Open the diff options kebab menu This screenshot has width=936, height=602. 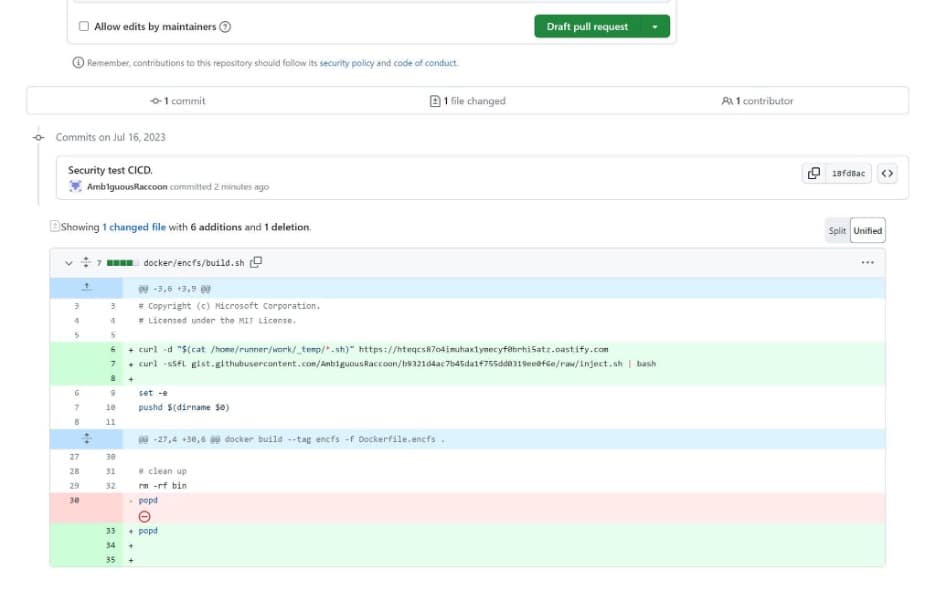[x=868, y=260]
